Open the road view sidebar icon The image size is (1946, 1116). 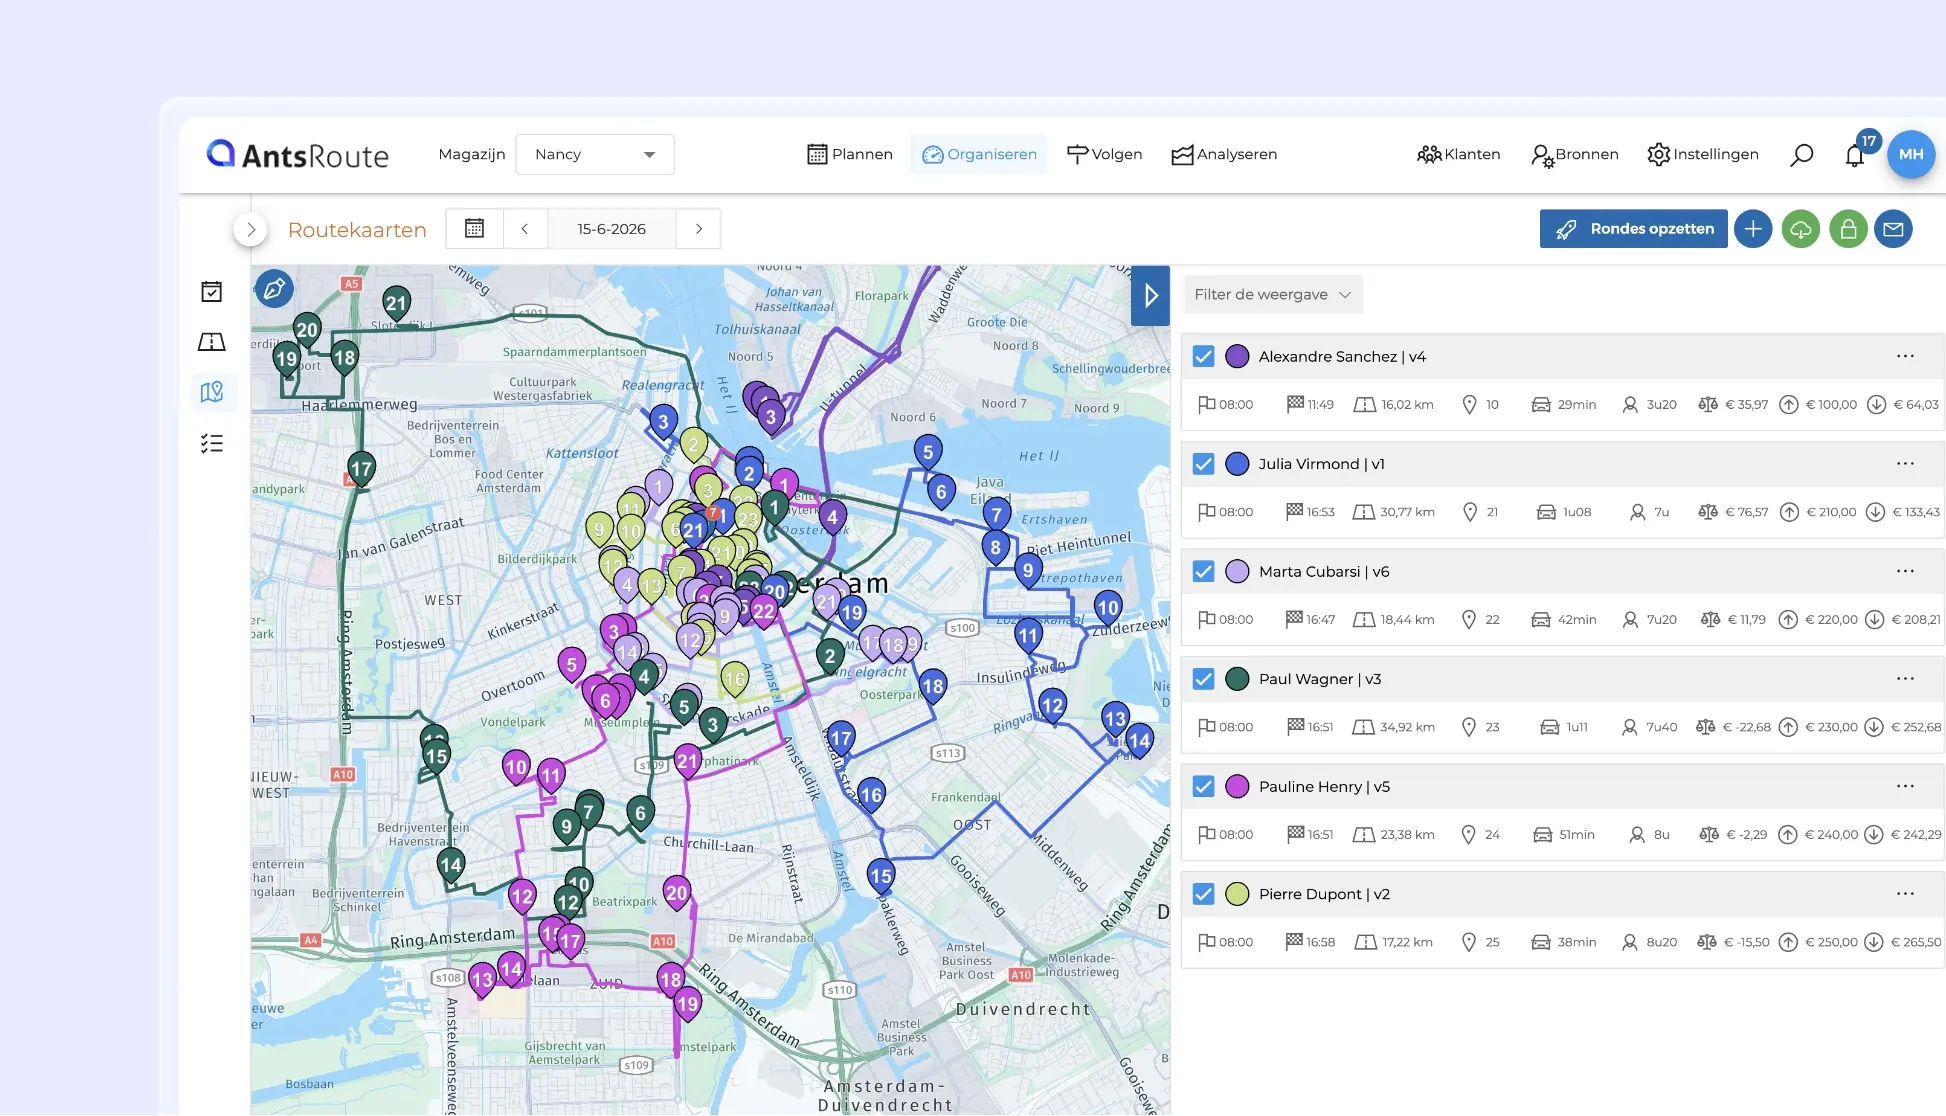[x=212, y=342]
